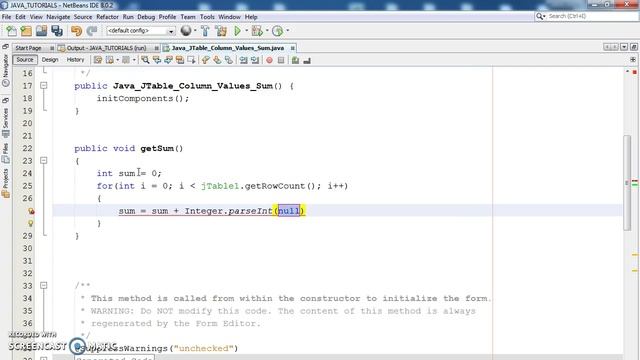Maximize the editor window via tab-bar icon

[x=633, y=47]
